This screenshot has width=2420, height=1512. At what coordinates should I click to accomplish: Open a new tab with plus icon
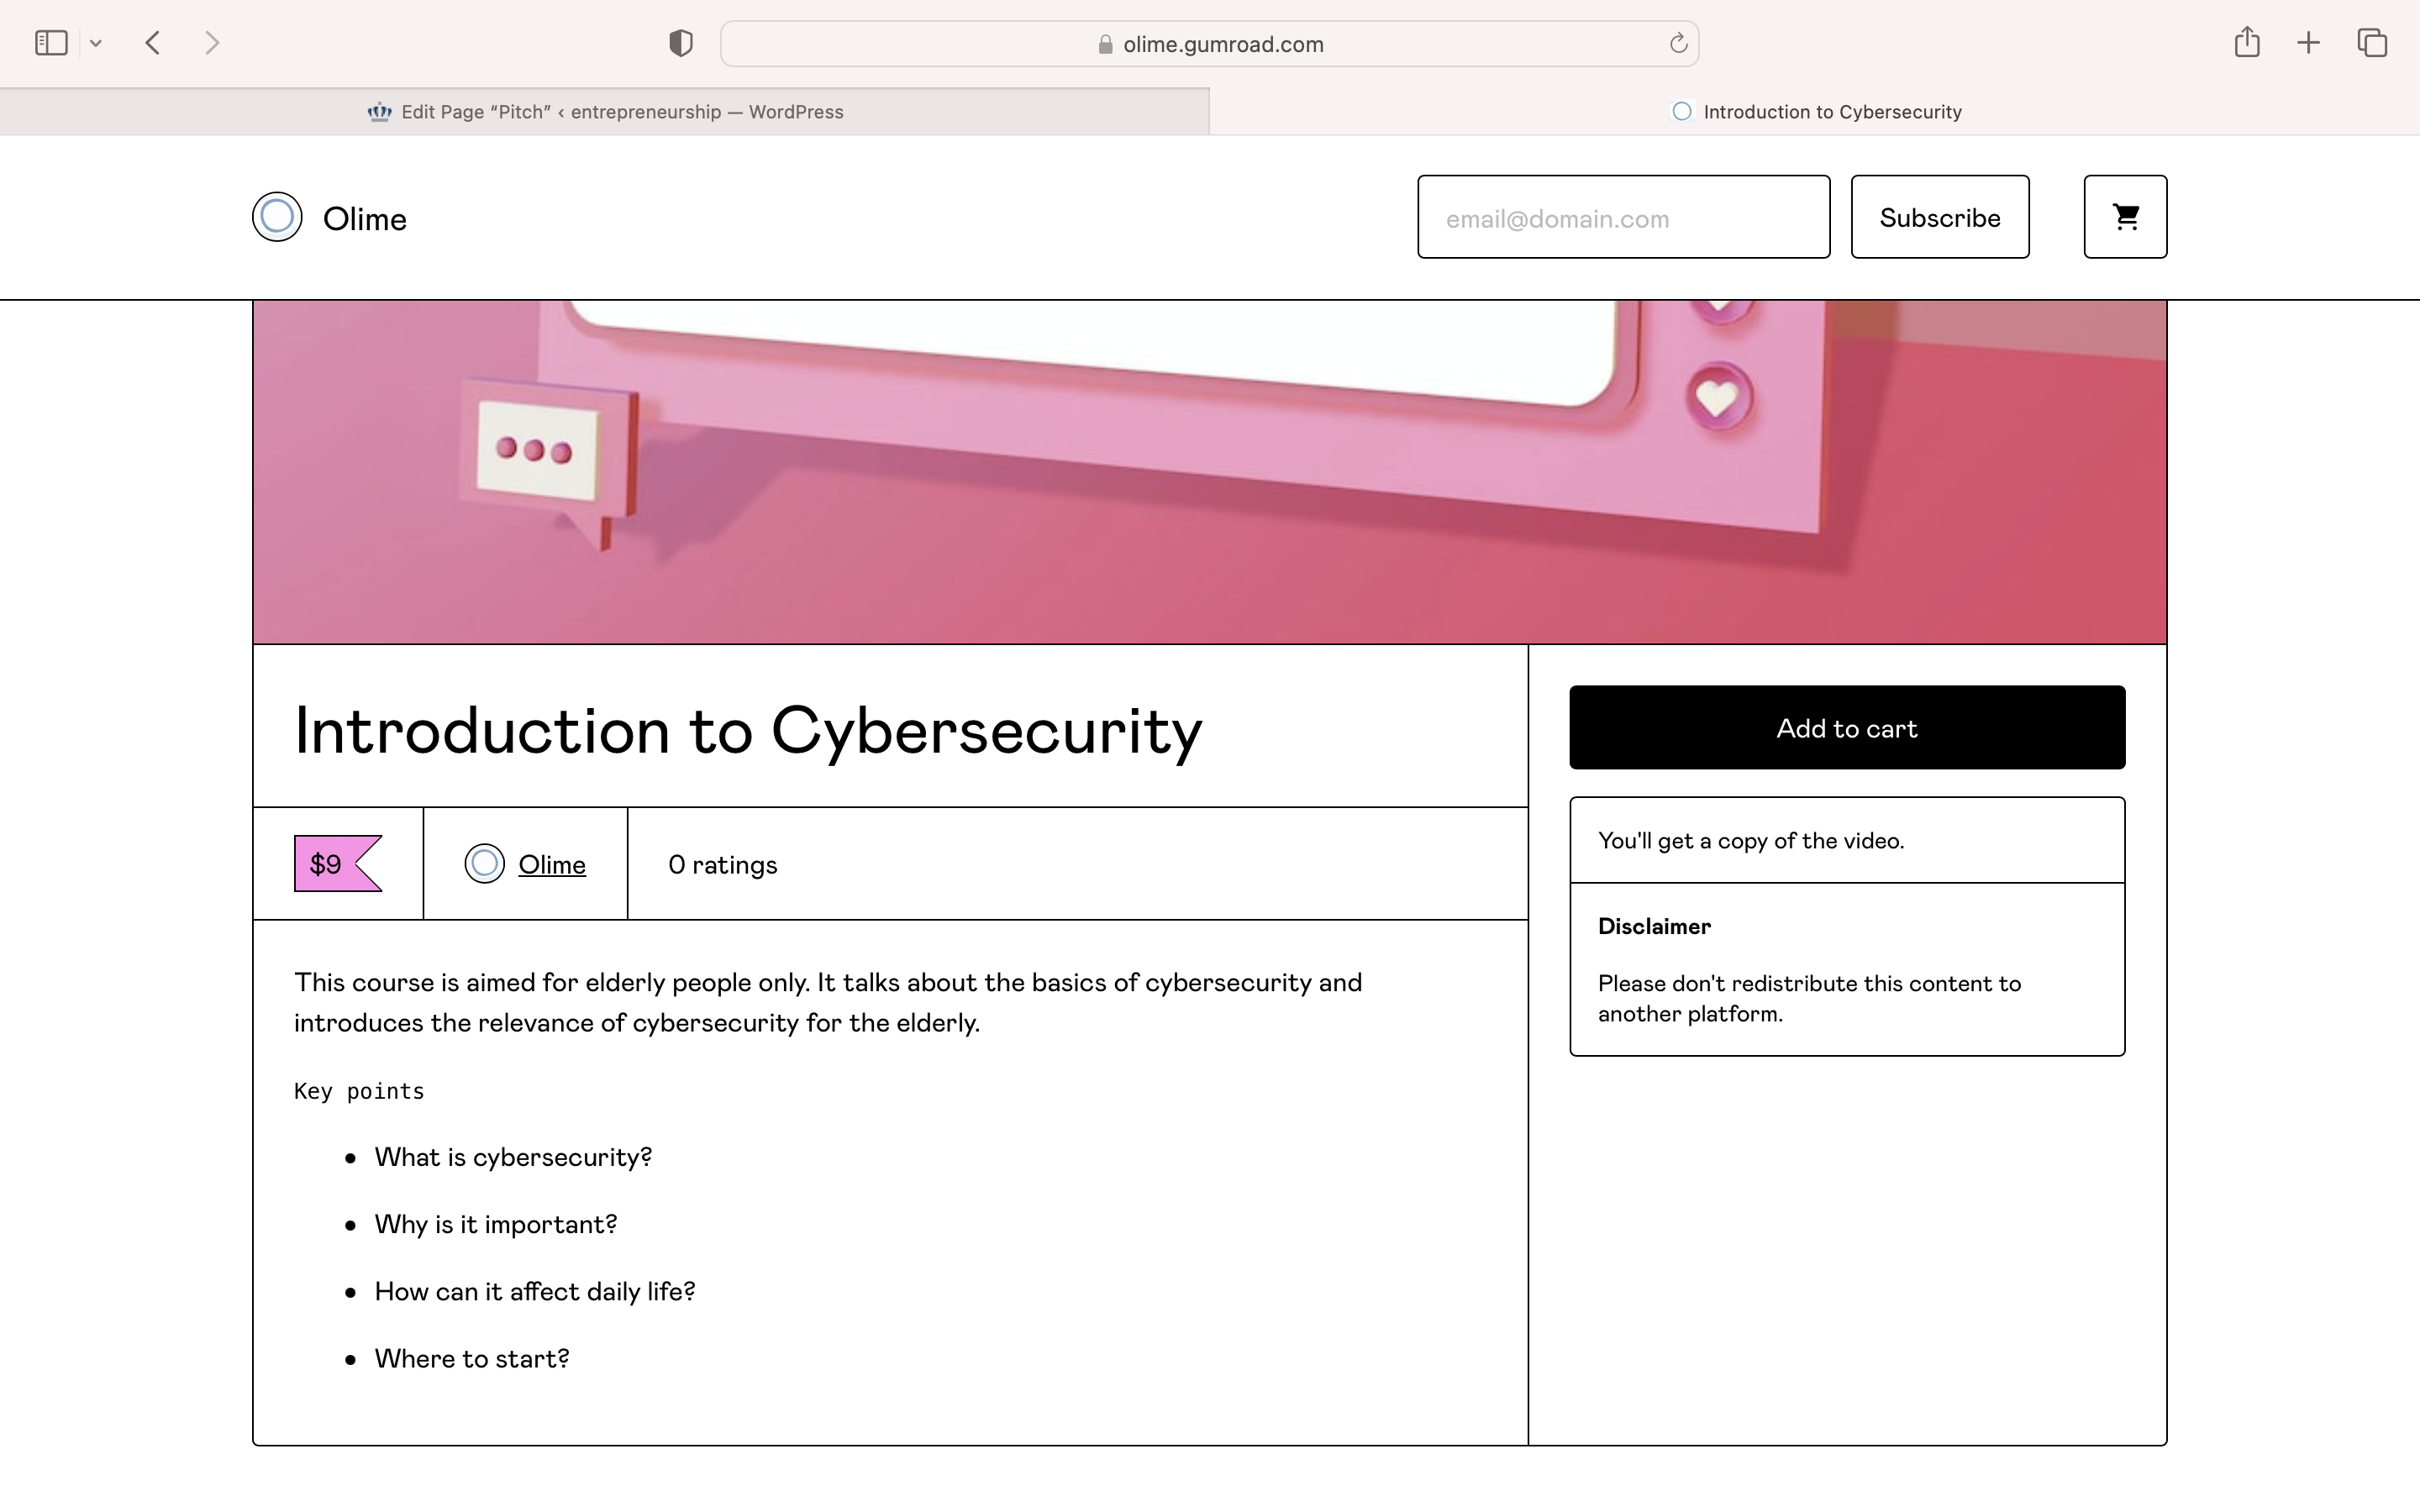click(2308, 43)
